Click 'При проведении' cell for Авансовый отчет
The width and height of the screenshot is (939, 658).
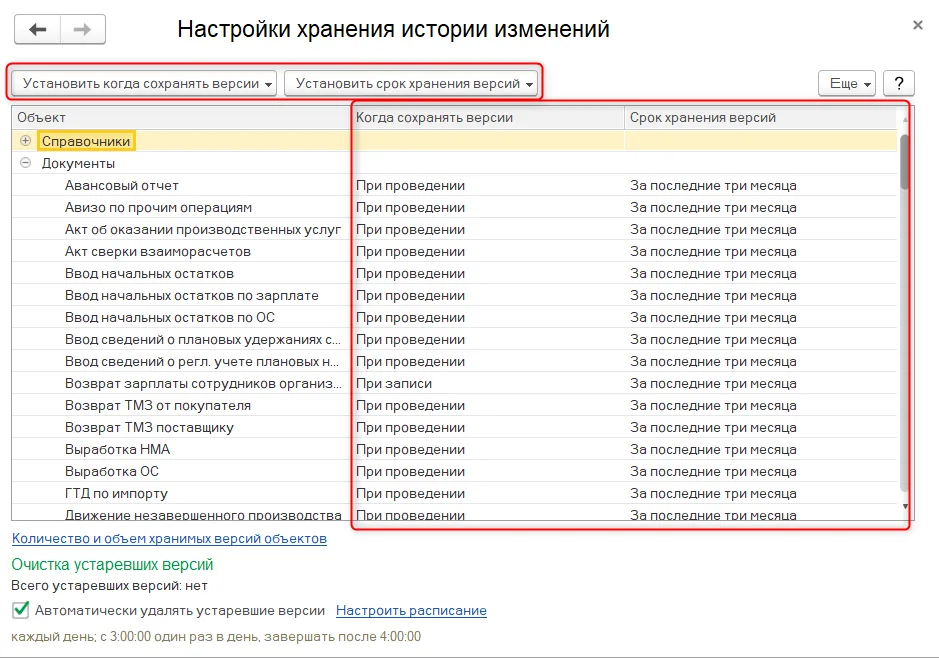tap(488, 185)
